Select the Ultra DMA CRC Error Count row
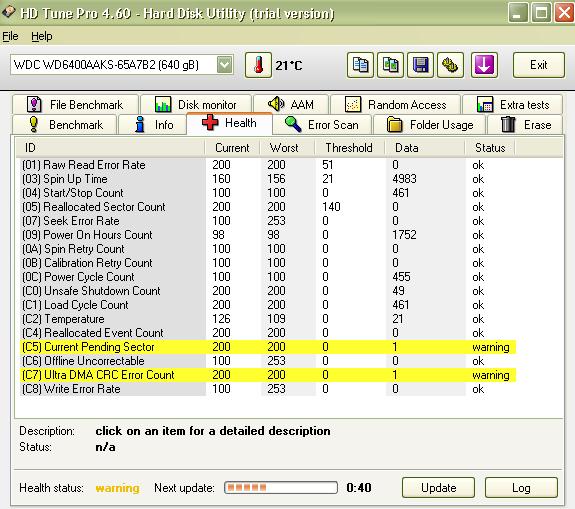The width and height of the screenshot is (575, 509). 268,375
